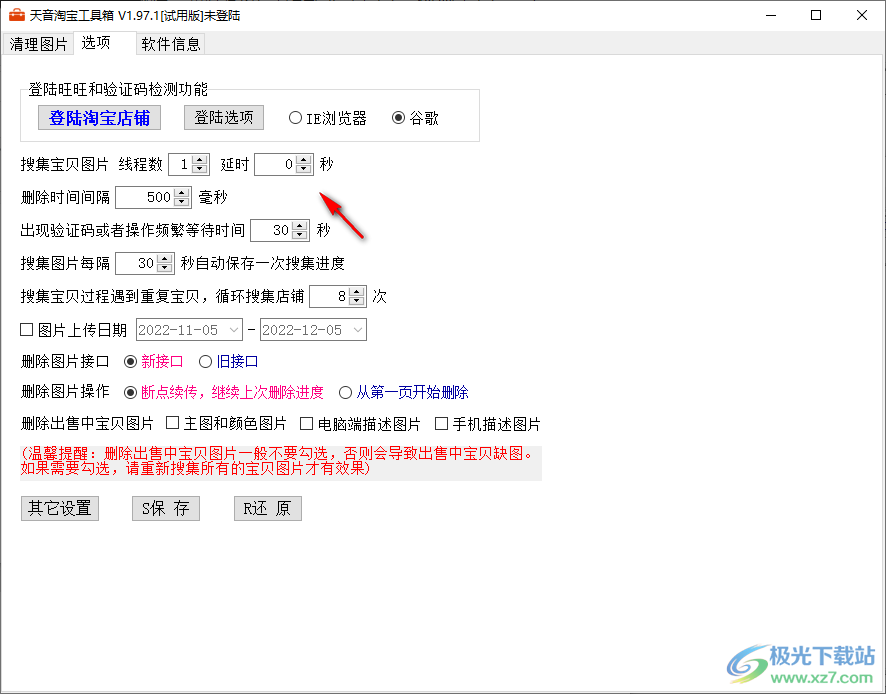
Task: Increase 循环搜集店铺 count up arrow
Action: pyautogui.click(x=357, y=292)
